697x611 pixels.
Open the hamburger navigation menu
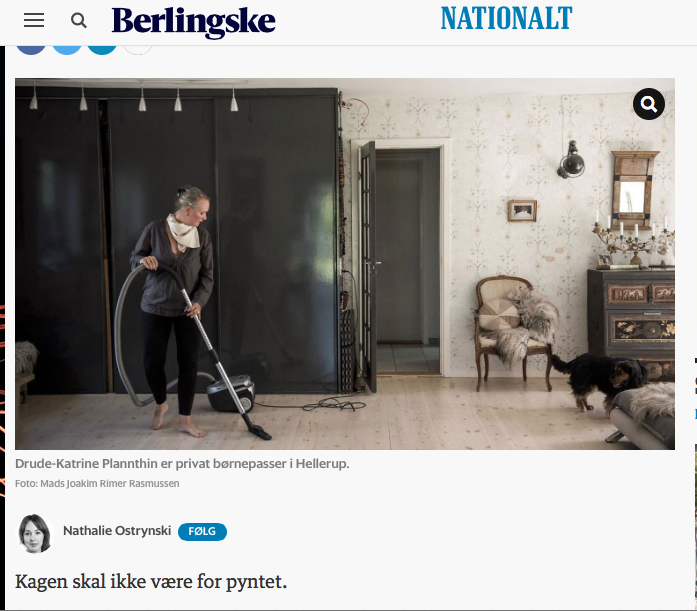tap(34, 20)
